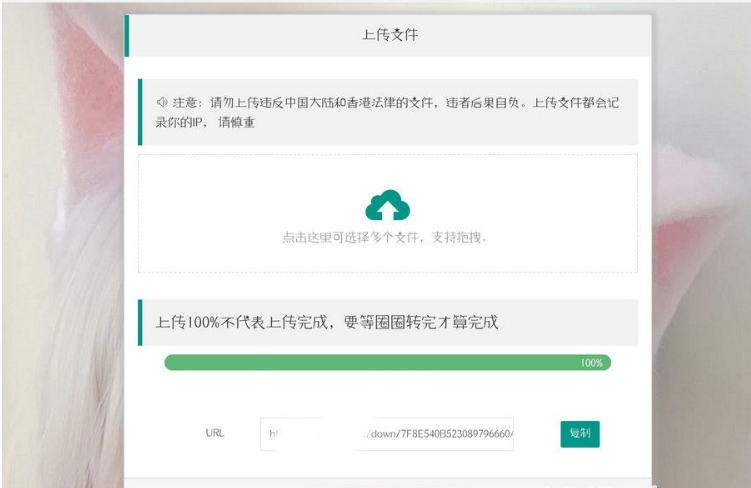Click the 100% label on progress bar
The image size is (751, 488).
[x=591, y=363]
